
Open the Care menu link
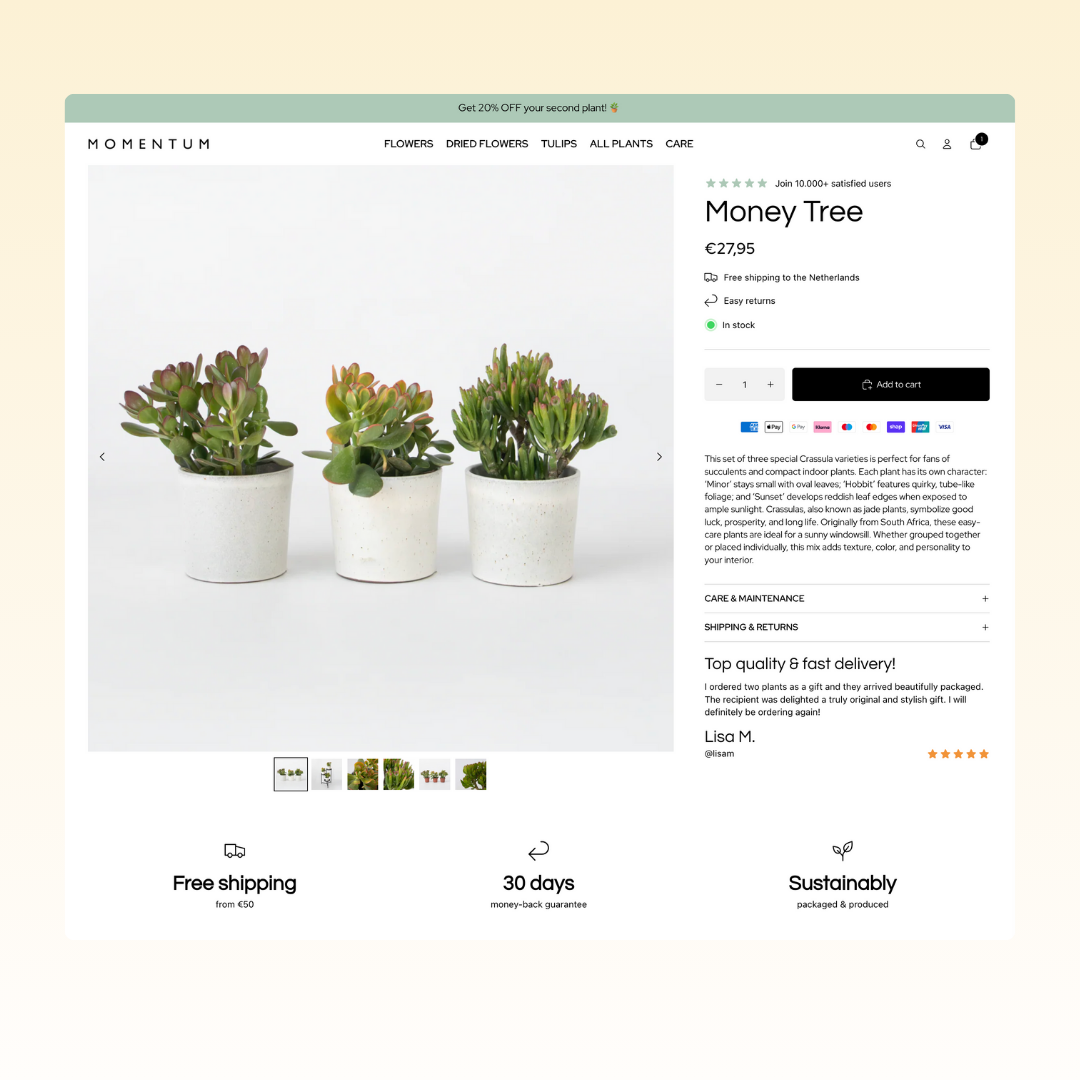tap(679, 144)
